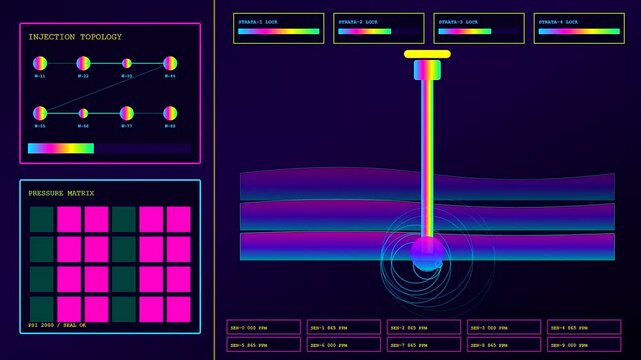Viewport: 641px width, 360px height.
Task: Adjust STRATA-4 LOCK gradient bar
Action: [579, 31]
